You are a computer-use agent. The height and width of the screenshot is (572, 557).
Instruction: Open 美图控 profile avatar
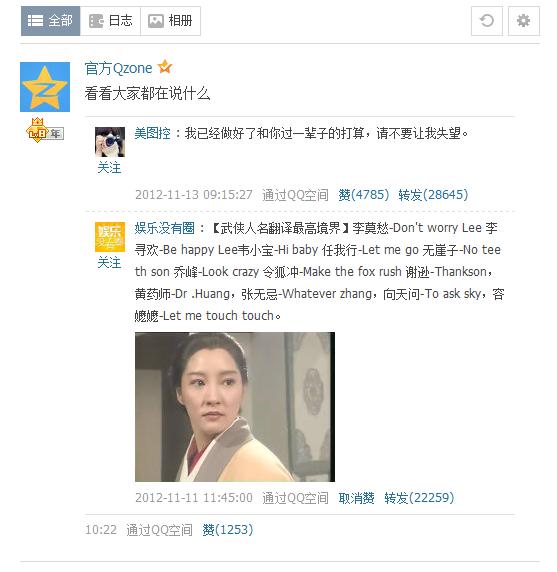pos(110,142)
